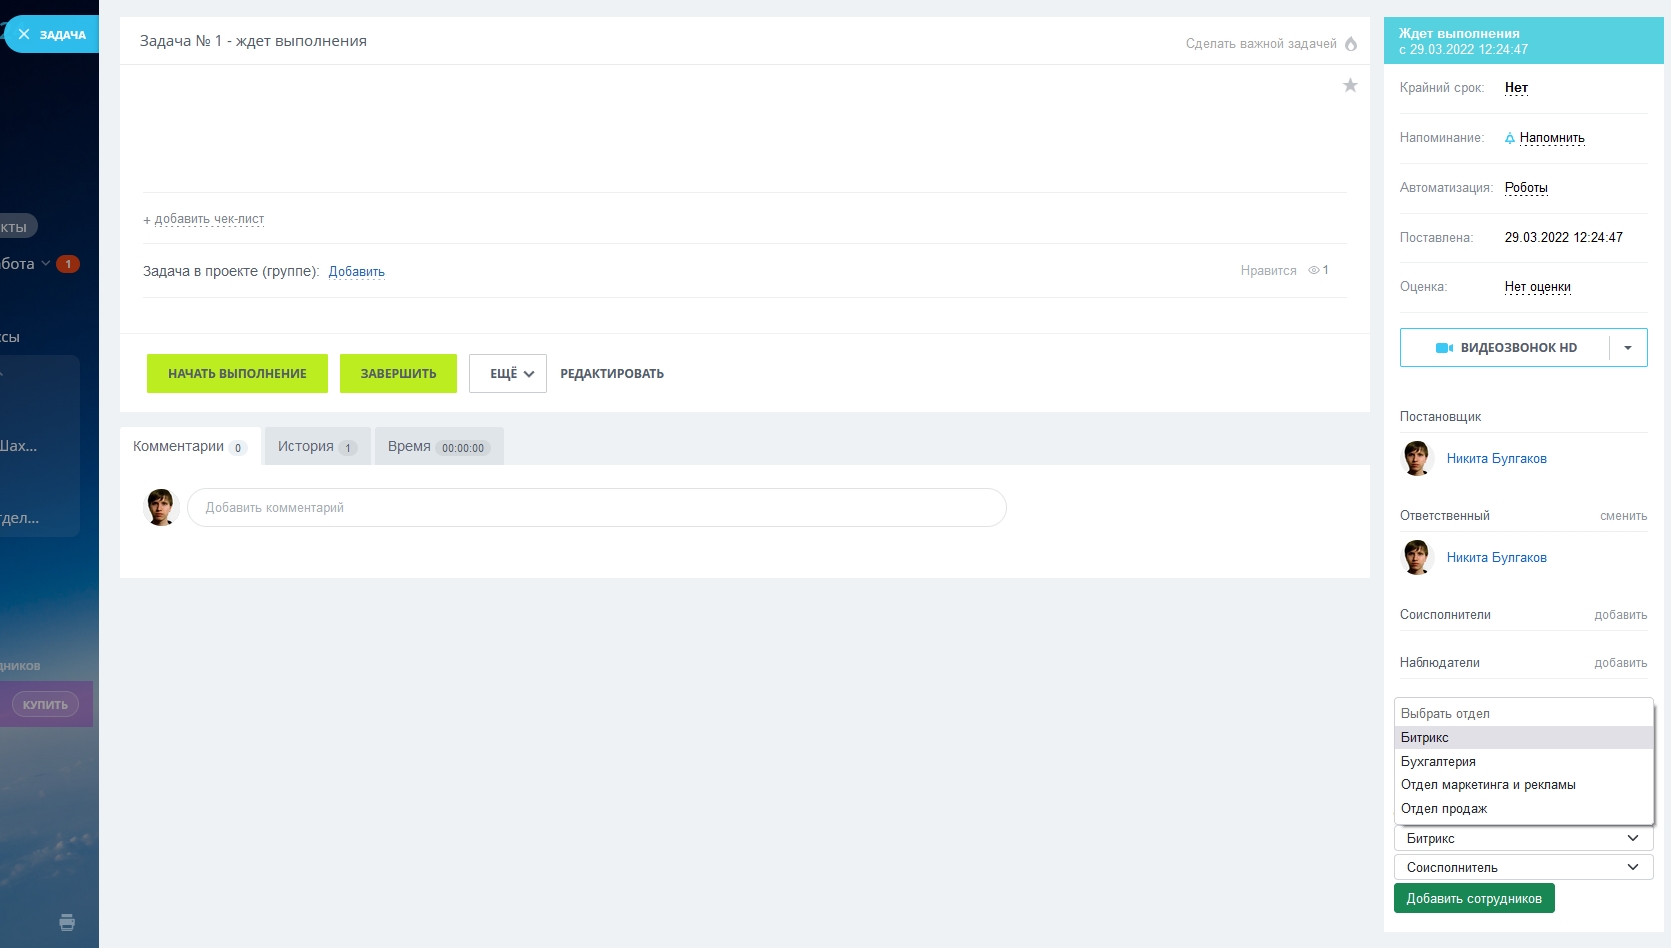Image resolution: width=1671 pixels, height=948 pixels.
Task: Focus the Добавить комментарий input field
Action: coord(597,508)
